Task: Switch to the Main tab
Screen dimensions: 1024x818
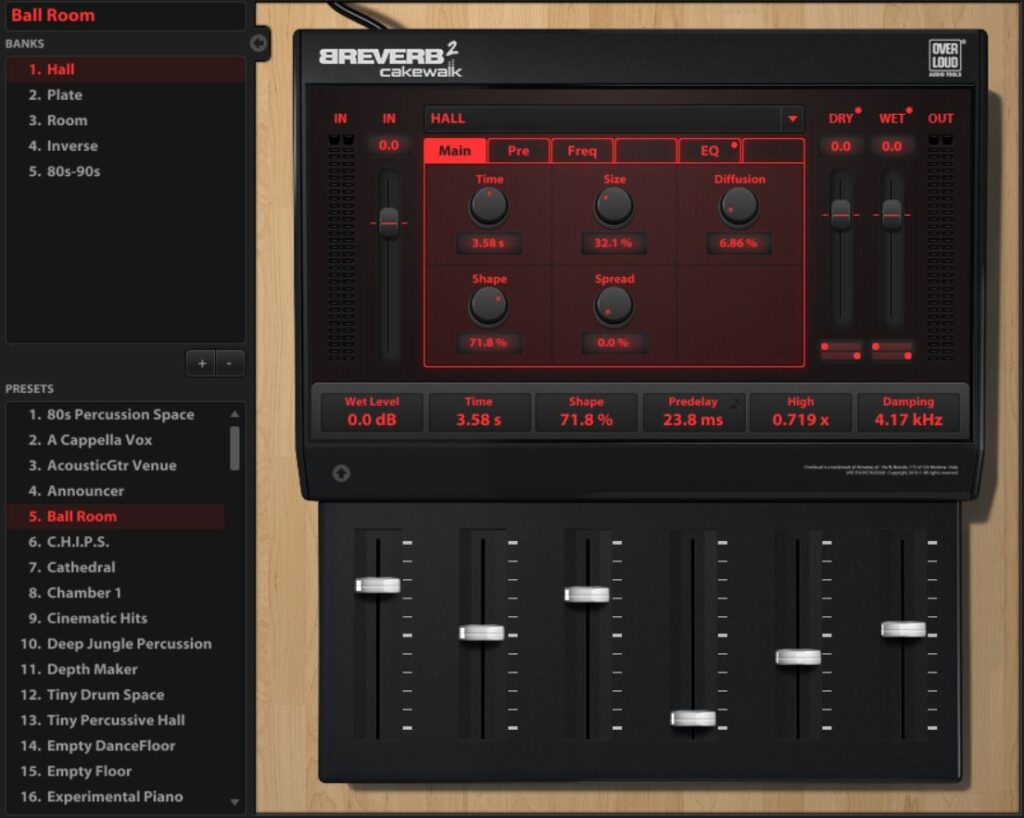Action: tap(455, 151)
